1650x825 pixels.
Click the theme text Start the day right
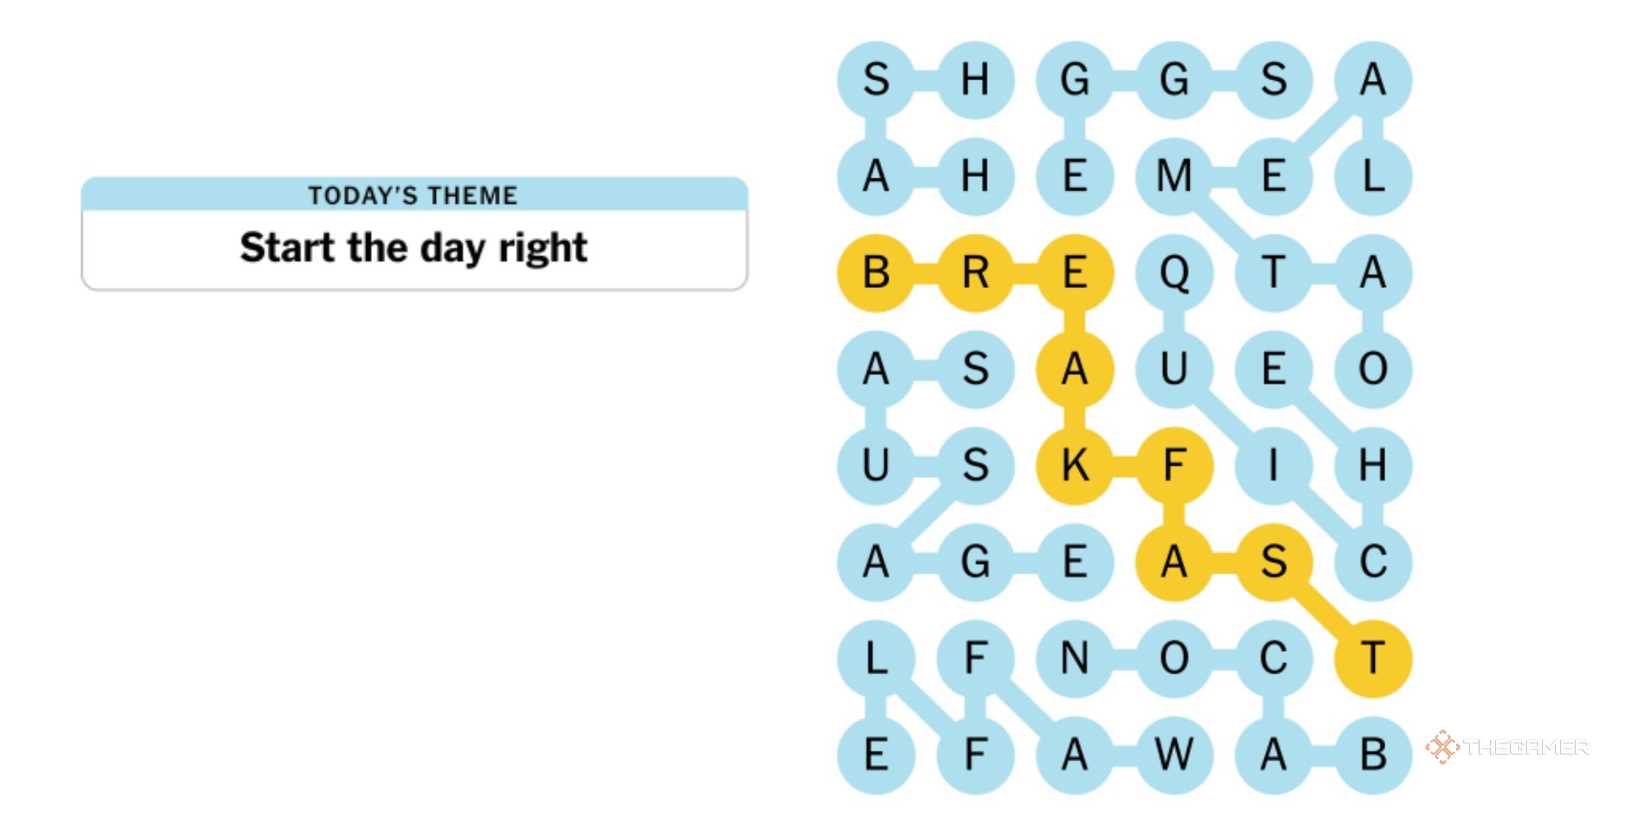[x=413, y=248]
